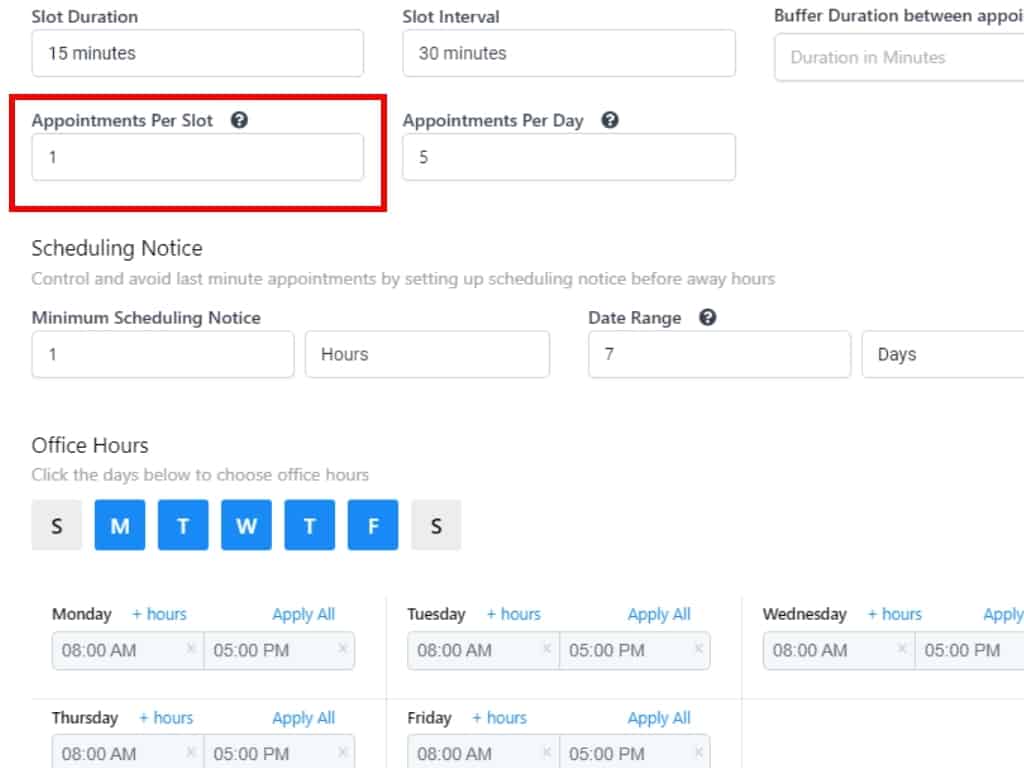
Task: Click the Appointments Per Day field
Action: click(568, 157)
